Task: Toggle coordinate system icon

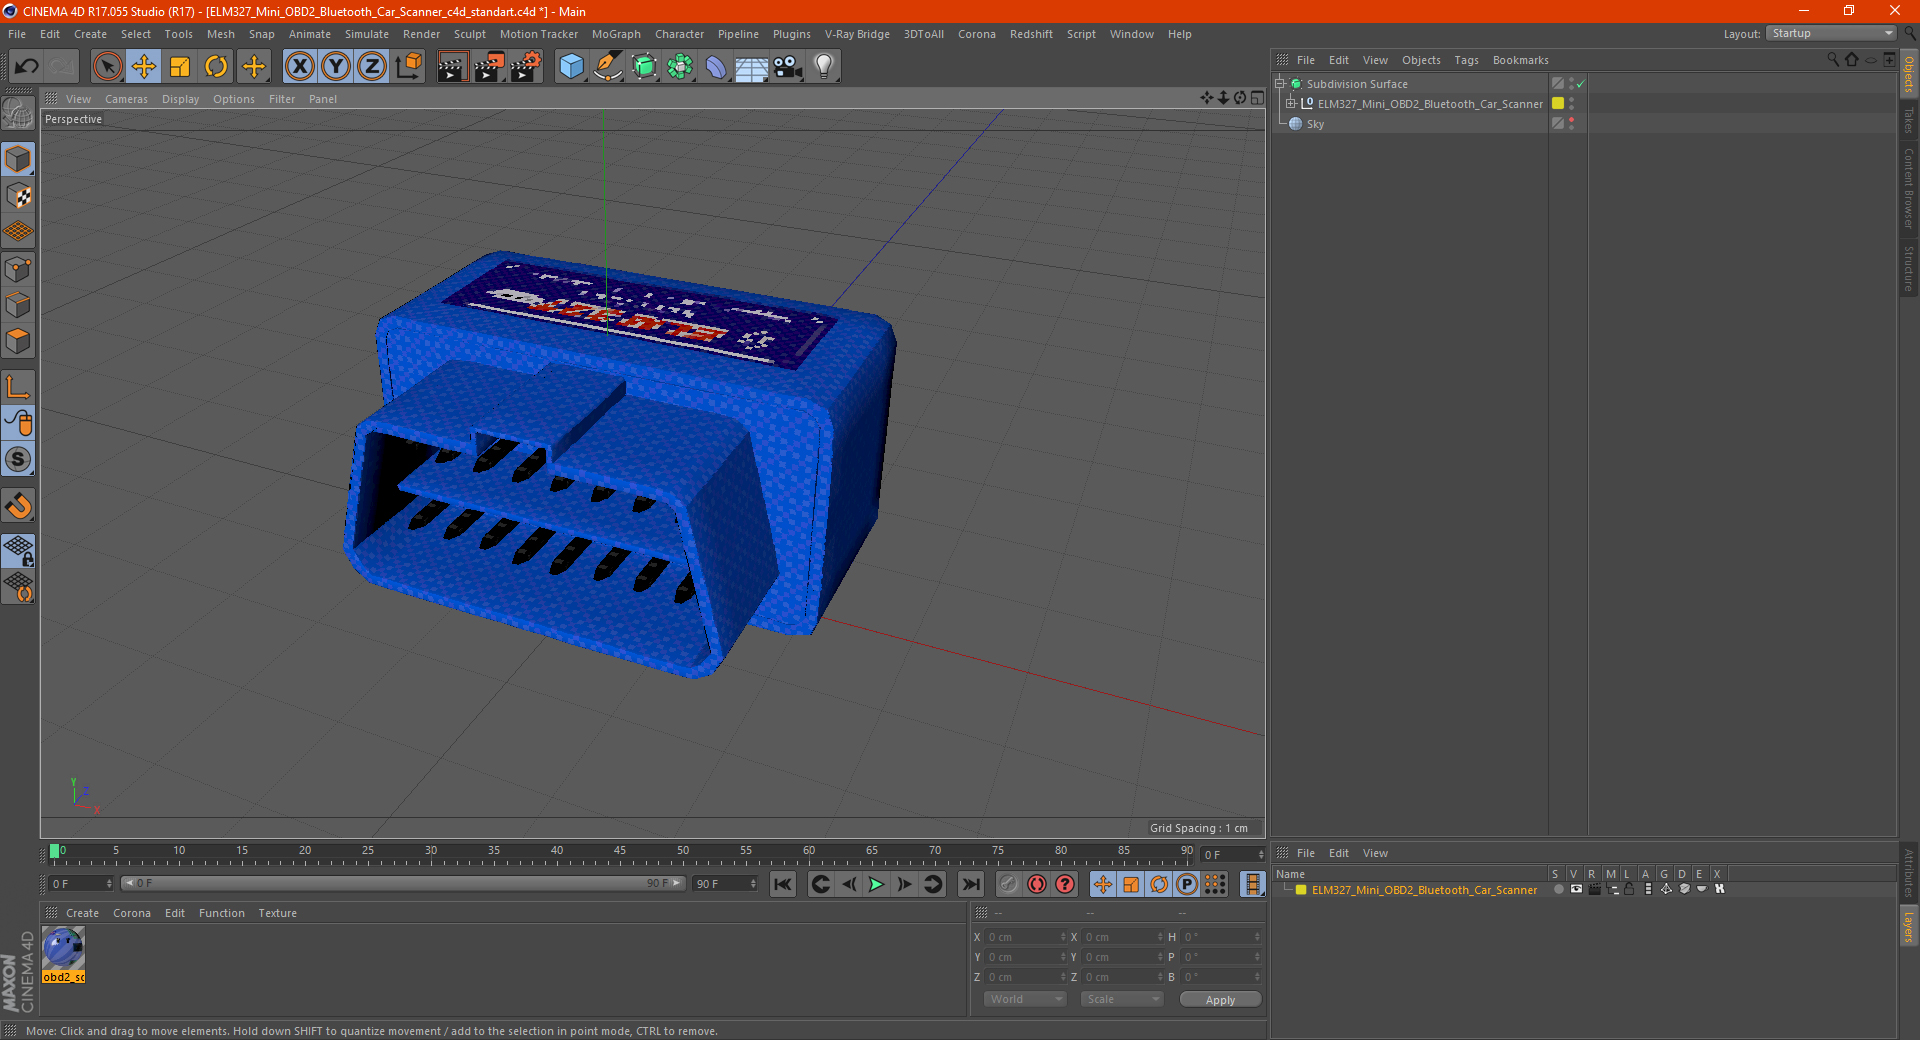Action: click(408, 67)
